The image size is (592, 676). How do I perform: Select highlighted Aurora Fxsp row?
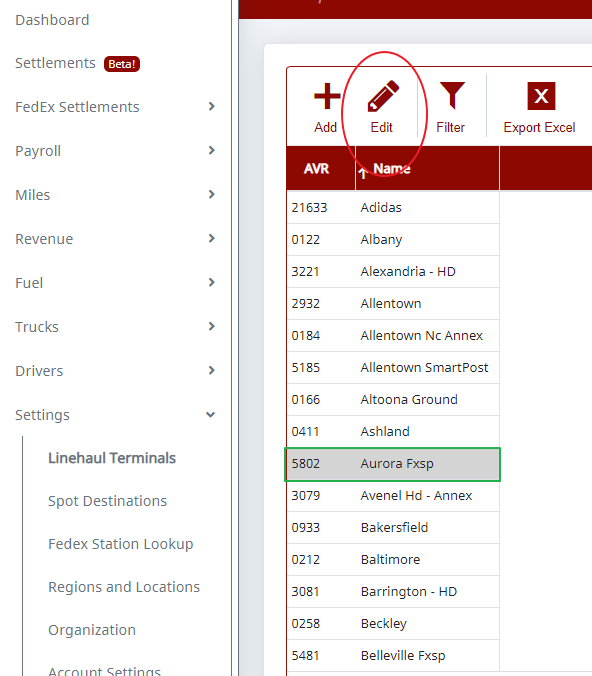(393, 464)
